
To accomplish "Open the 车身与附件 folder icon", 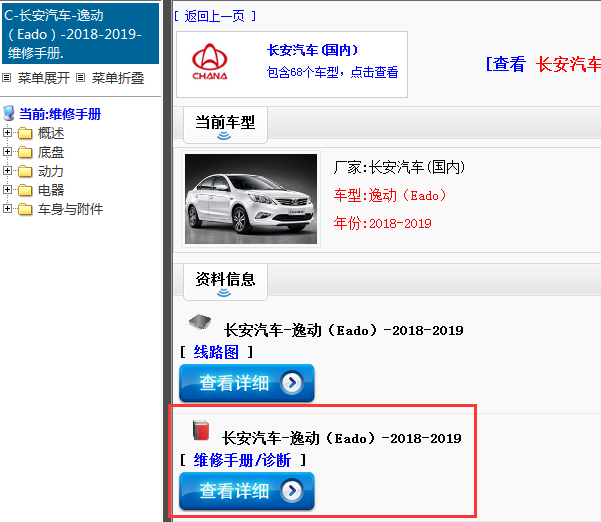I will point(25,209).
